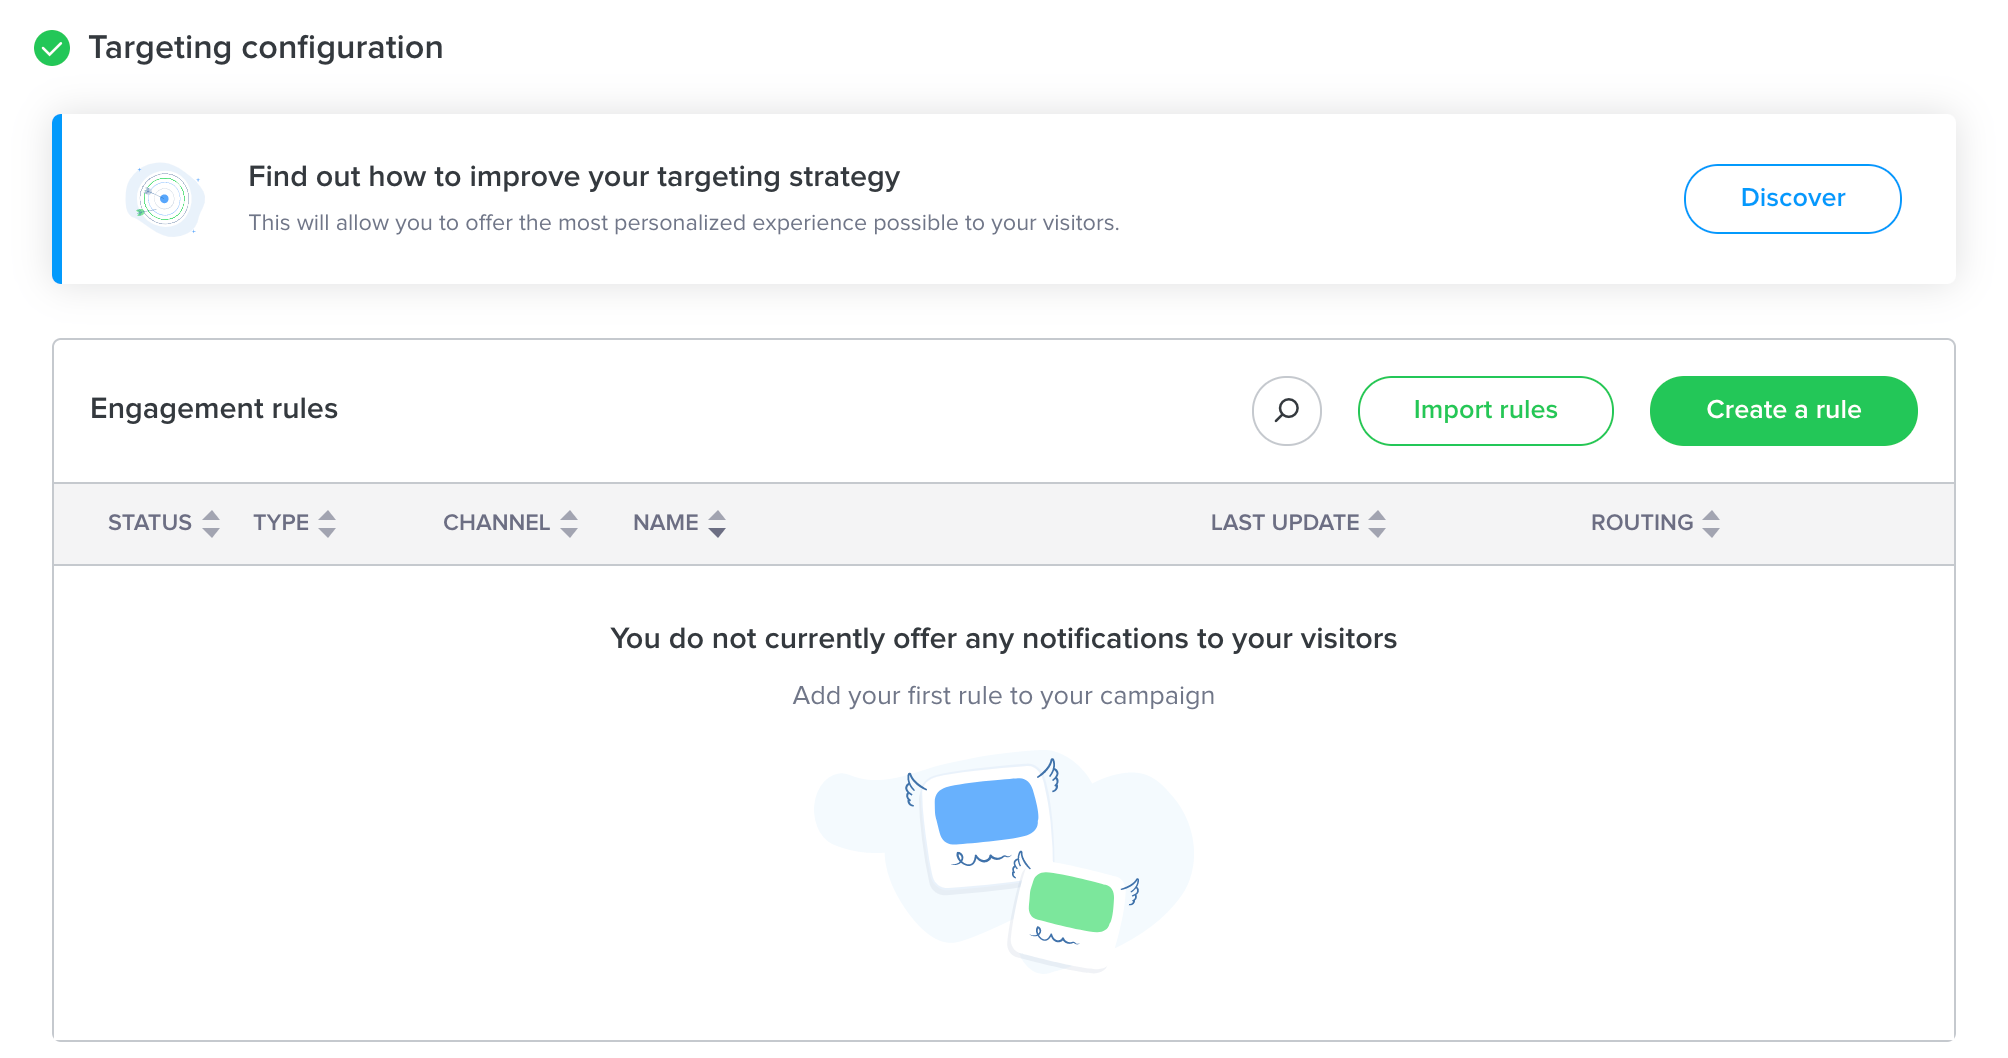Click the target illustration icon in the banner
The height and width of the screenshot is (1058, 2008).
pos(165,199)
